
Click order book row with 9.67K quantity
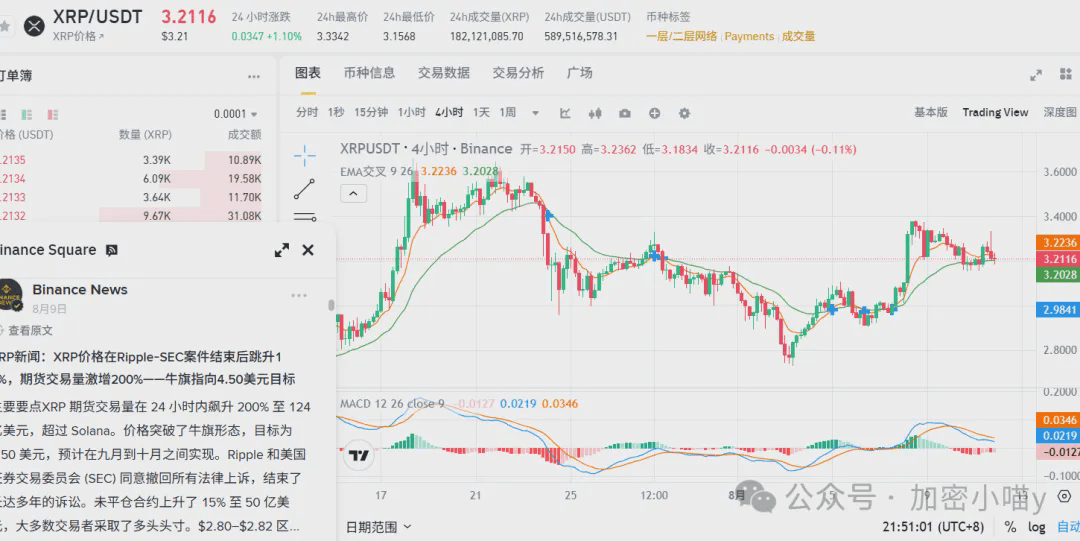[x=131, y=216]
